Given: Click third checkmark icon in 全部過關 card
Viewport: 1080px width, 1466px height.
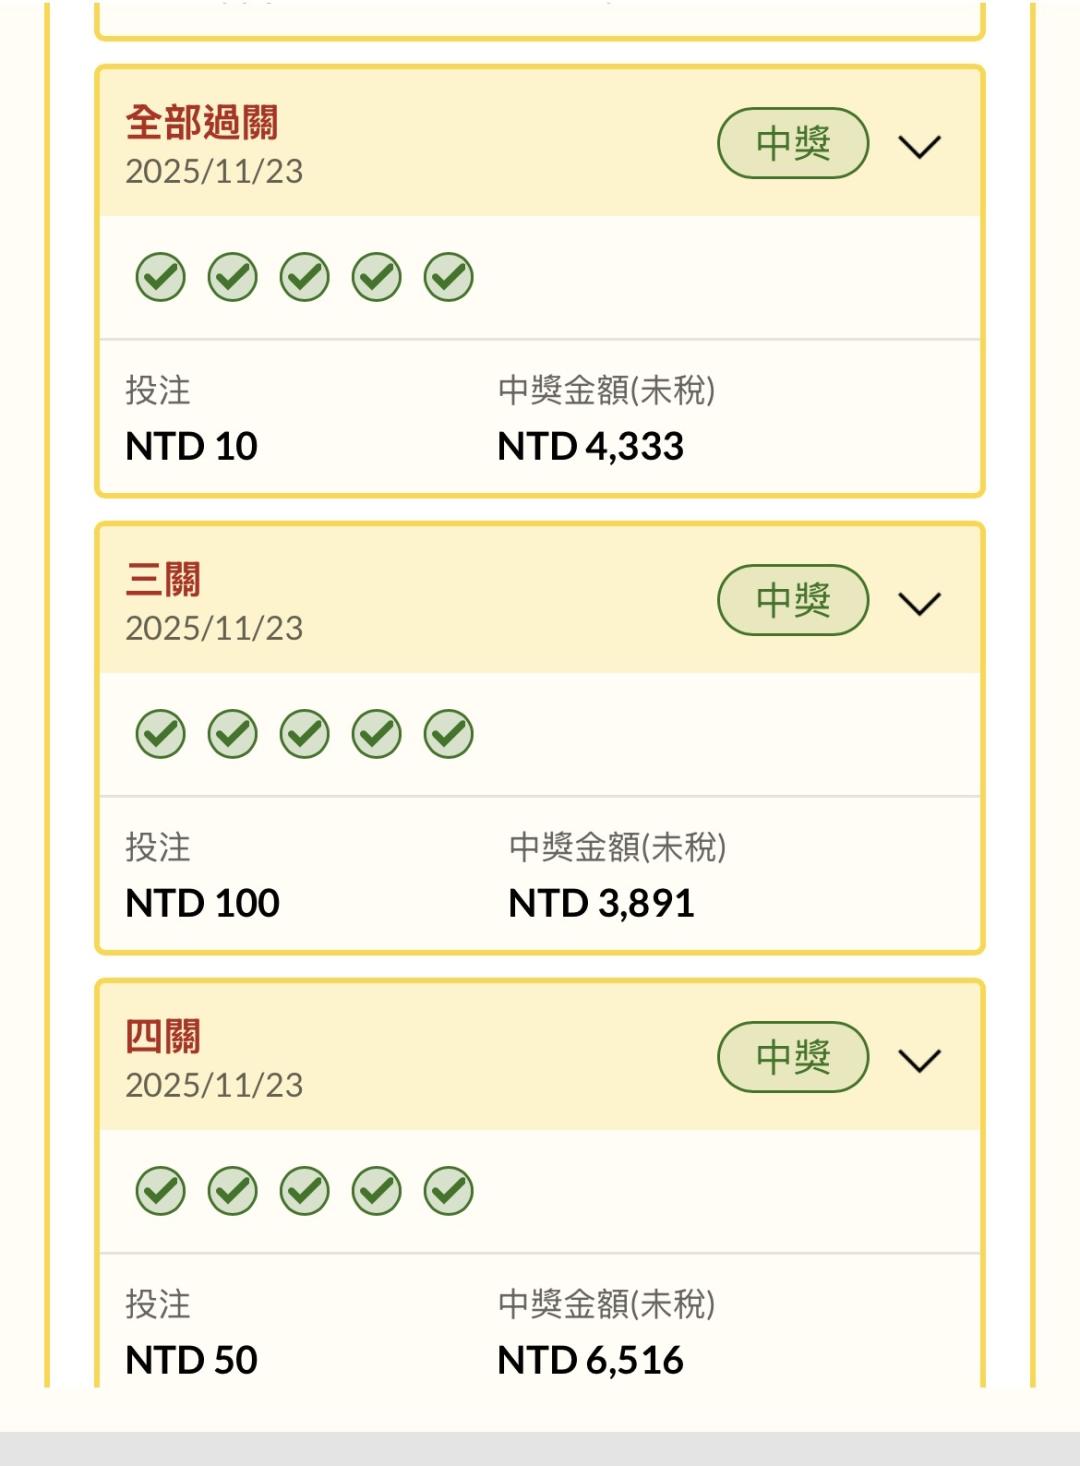Looking at the screenshot, I should (x=305, y=277).
